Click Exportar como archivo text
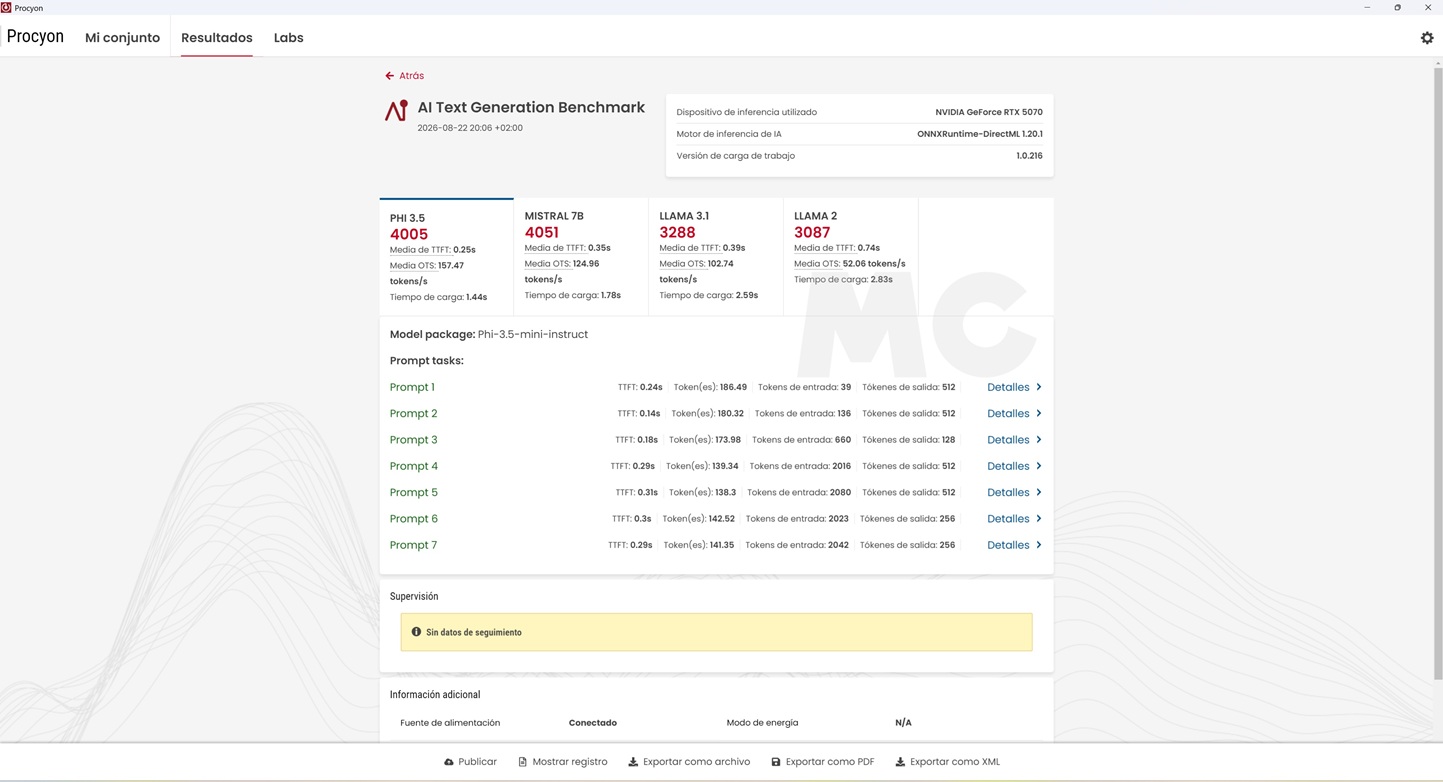 tap(696, 762)
